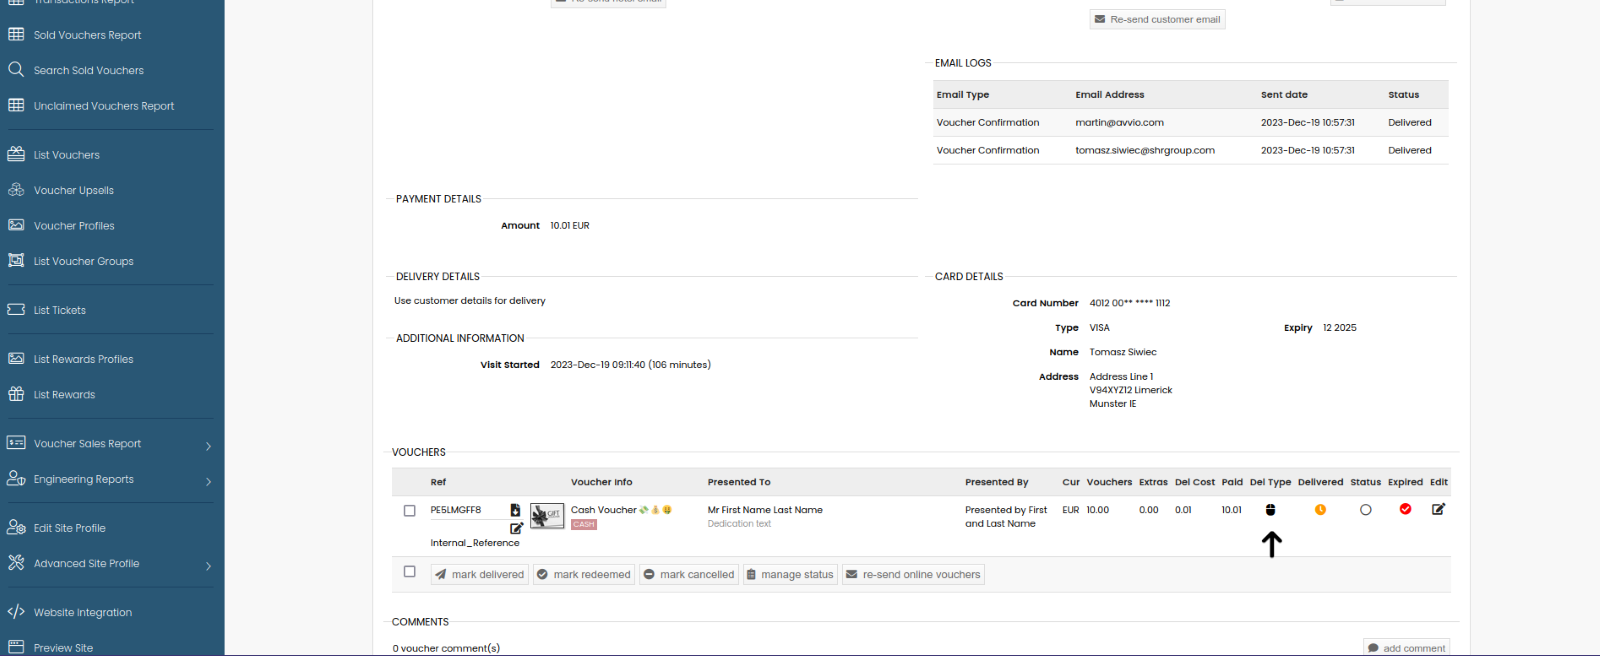Click the Sent date column header
The width and height of the screenshot is (1600, 656).
(1284, 95)
